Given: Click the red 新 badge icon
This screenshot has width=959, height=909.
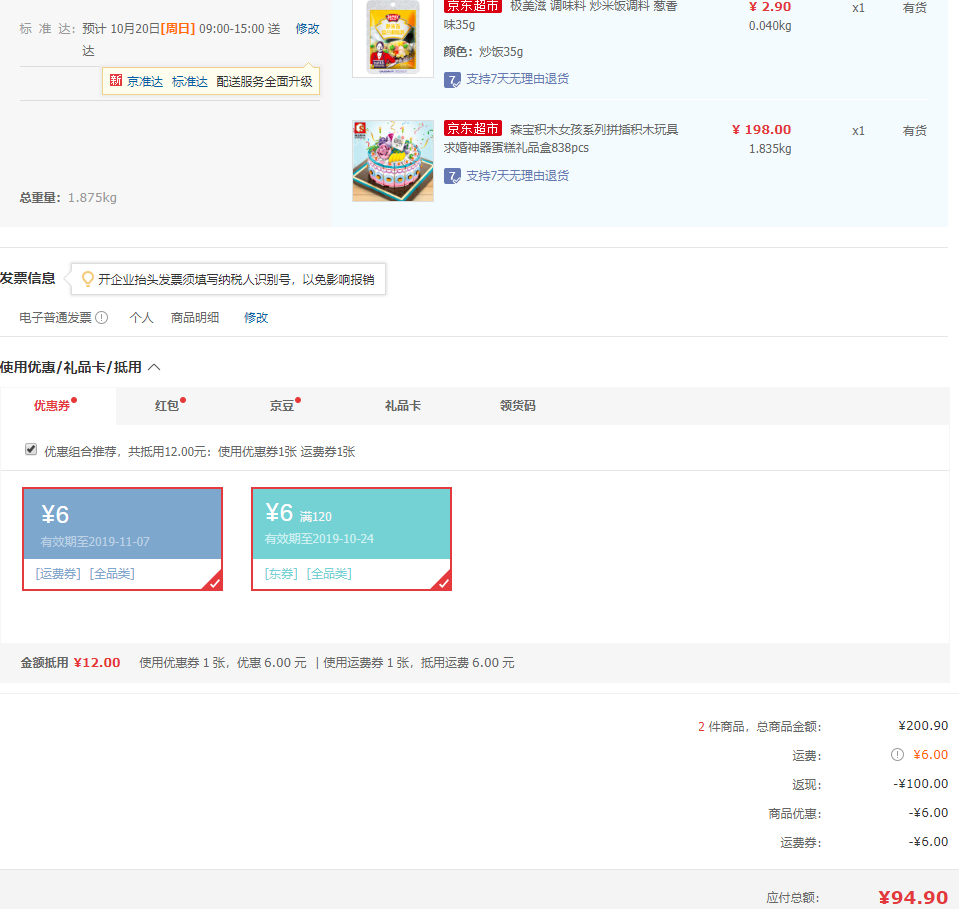Looking at the screenshot, I should [x=116, y=81].
